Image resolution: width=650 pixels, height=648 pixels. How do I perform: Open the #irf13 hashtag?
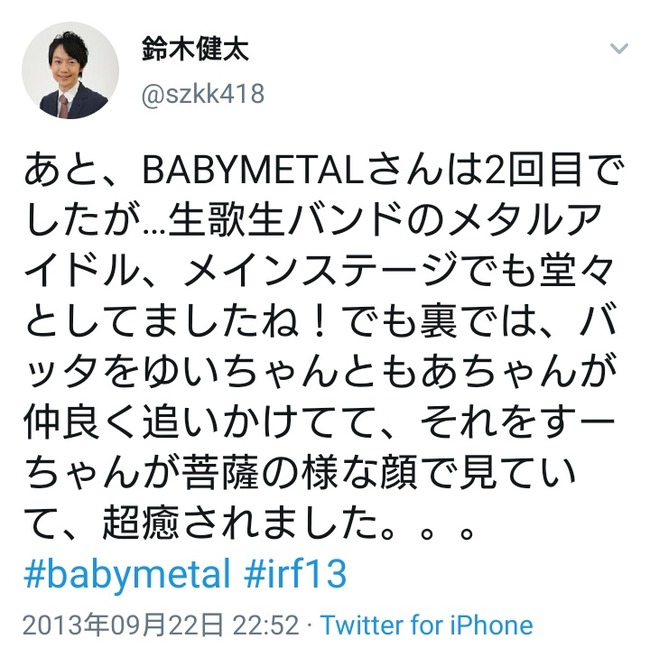(x=295, y=573)
